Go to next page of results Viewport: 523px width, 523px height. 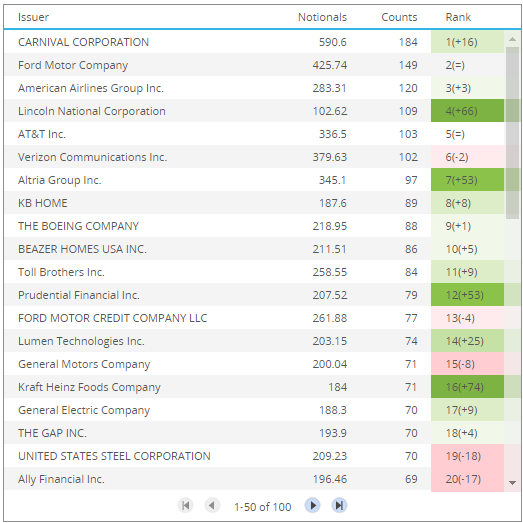(x=313, y=505)
